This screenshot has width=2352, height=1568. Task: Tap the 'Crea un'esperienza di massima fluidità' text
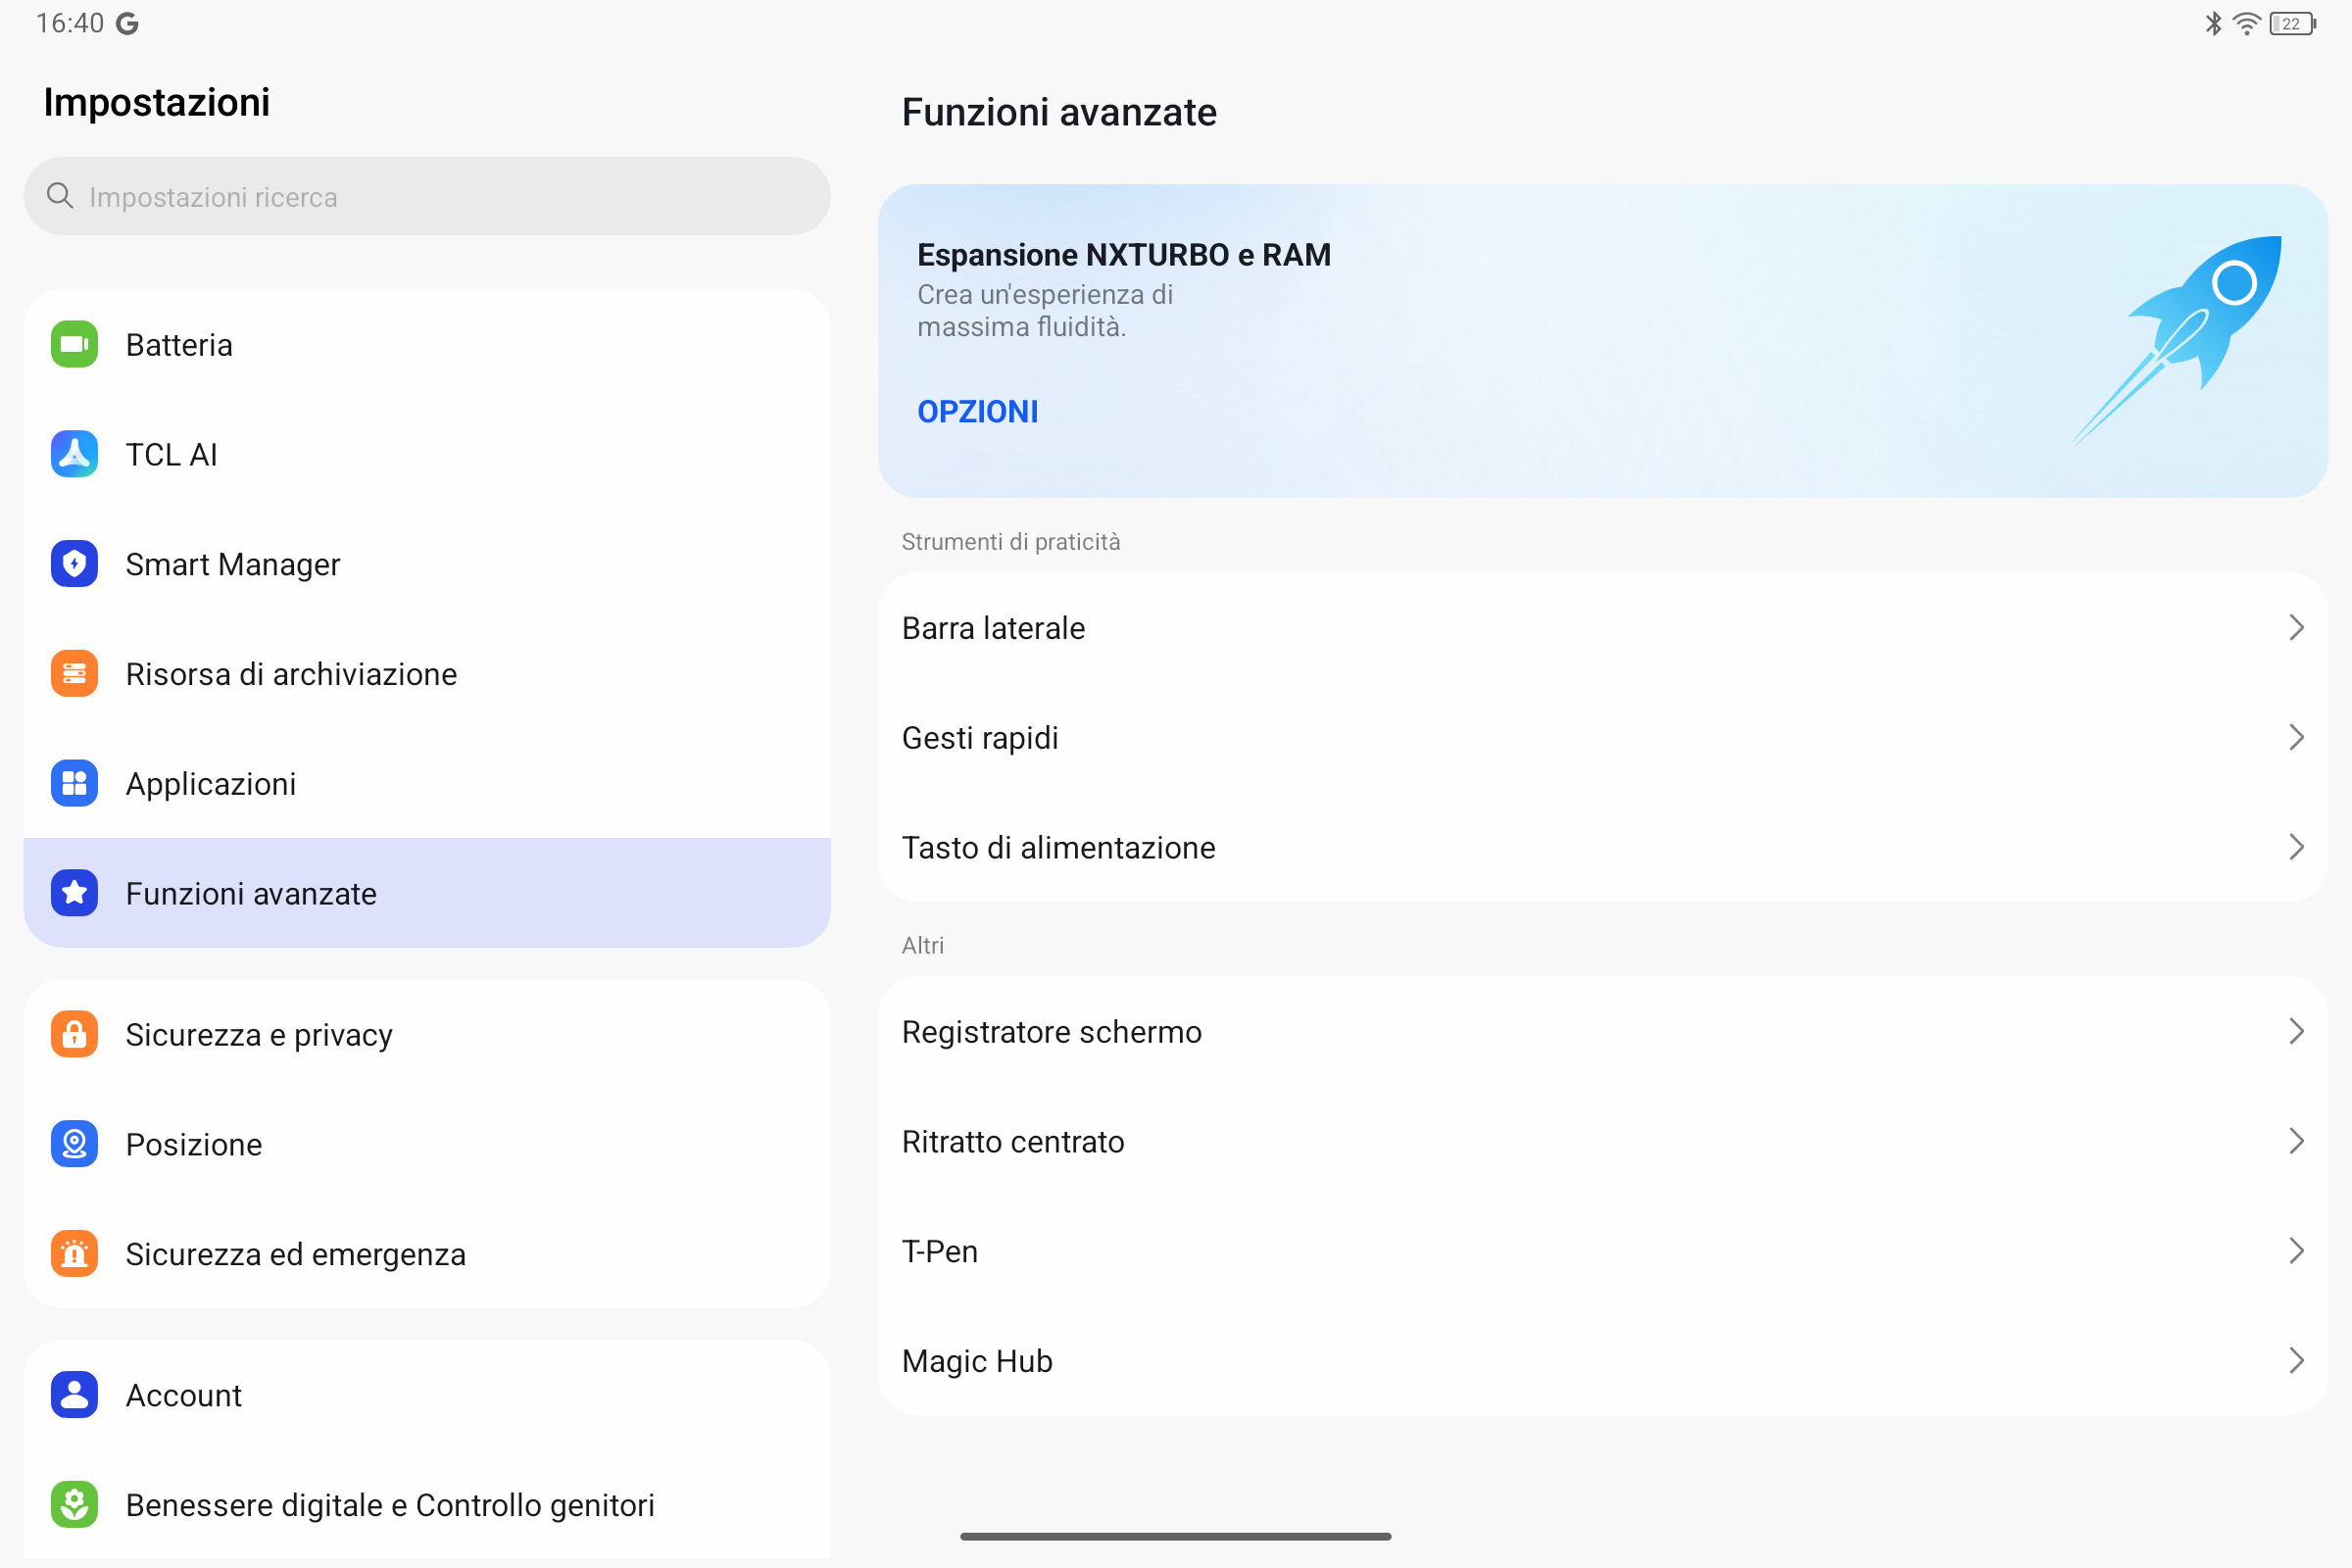(1045, 310)
